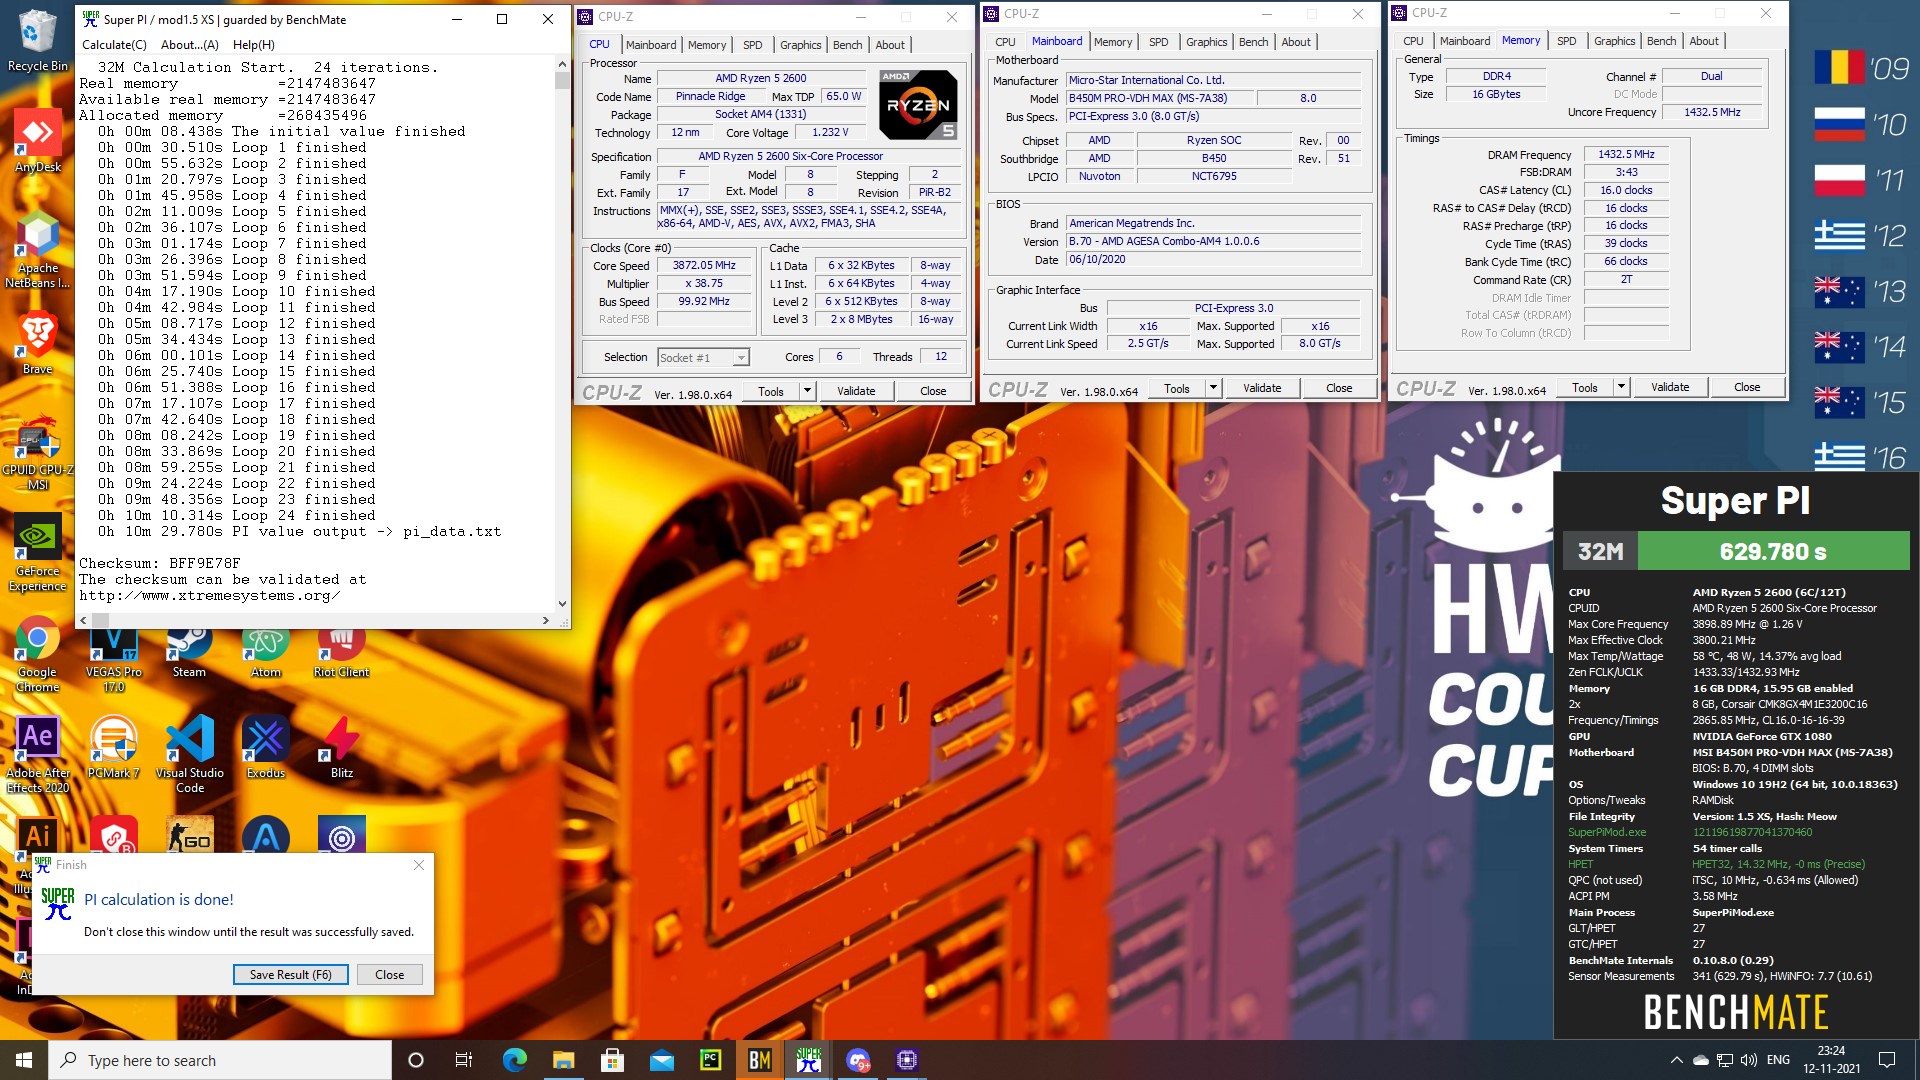Click the taskbar search box
The height and width of the screenshot is (1080, 1920).
coord(220,1060)
